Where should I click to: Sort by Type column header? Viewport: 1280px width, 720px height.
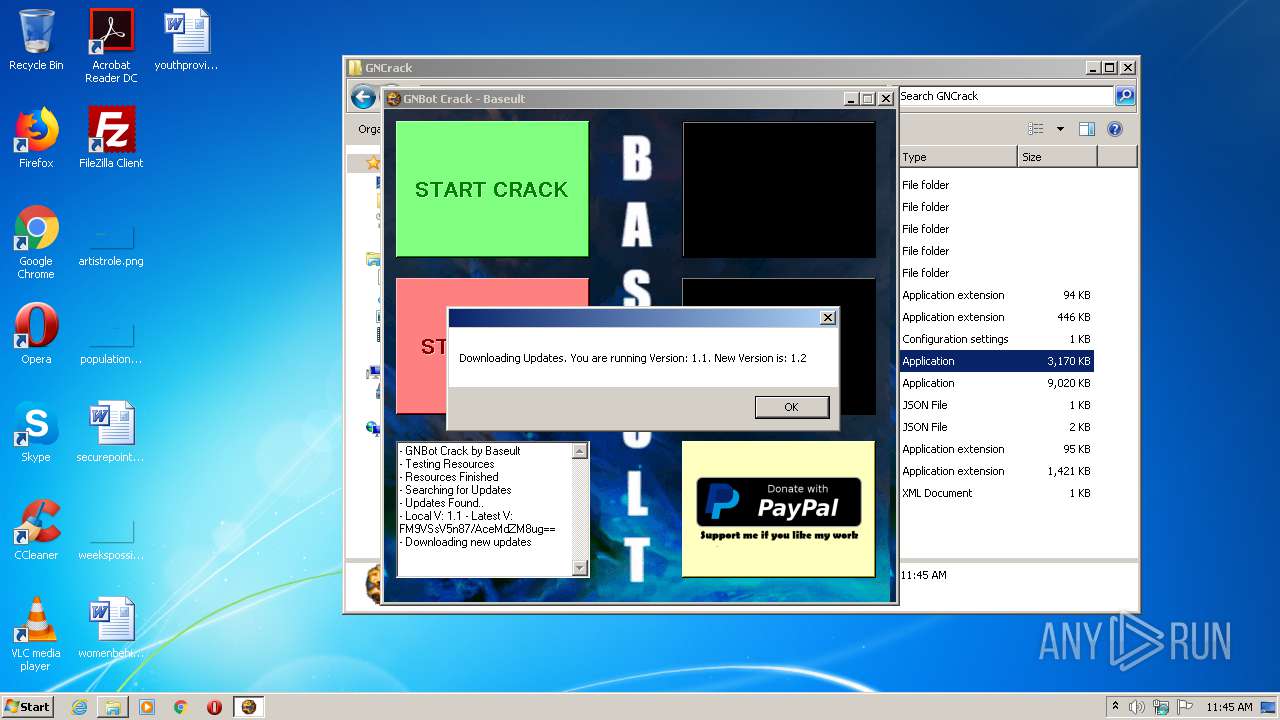click(958, 157)
